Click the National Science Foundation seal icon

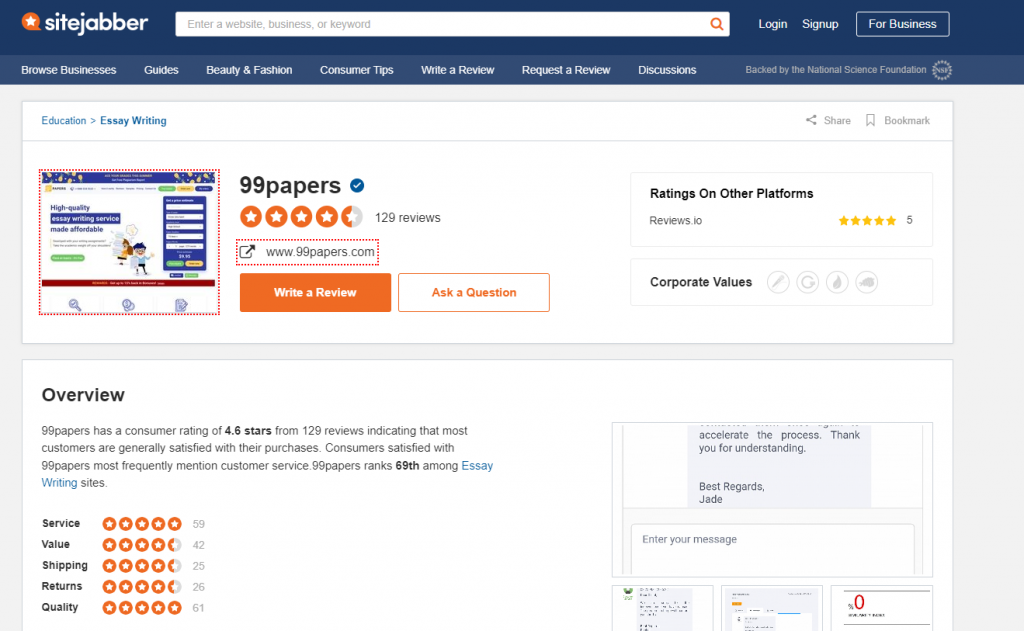[x=942, y=70]
